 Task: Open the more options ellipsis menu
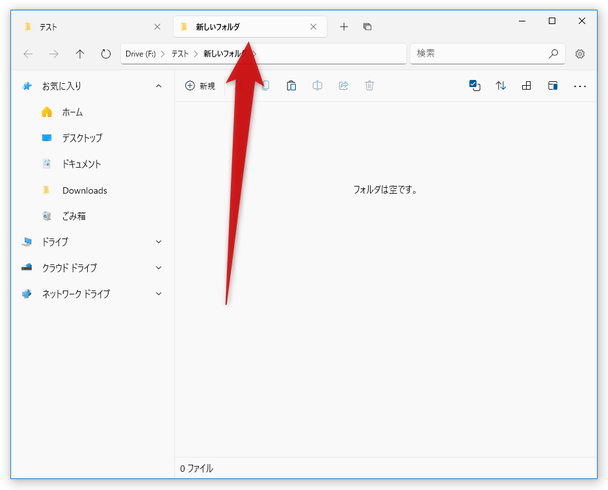[x=580, y=86]
